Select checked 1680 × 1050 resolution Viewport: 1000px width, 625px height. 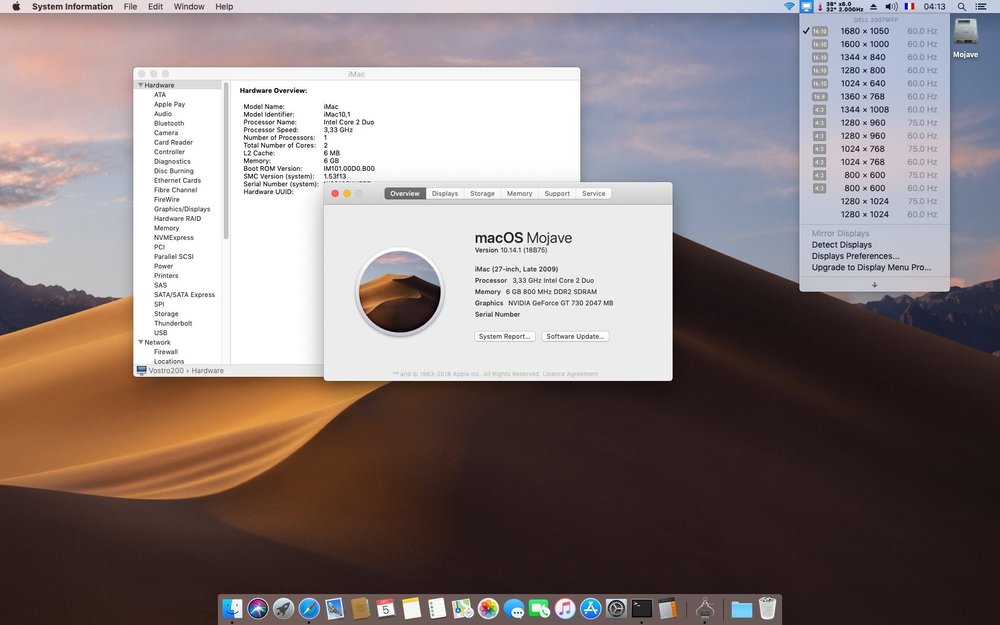[x=874, y=31]
